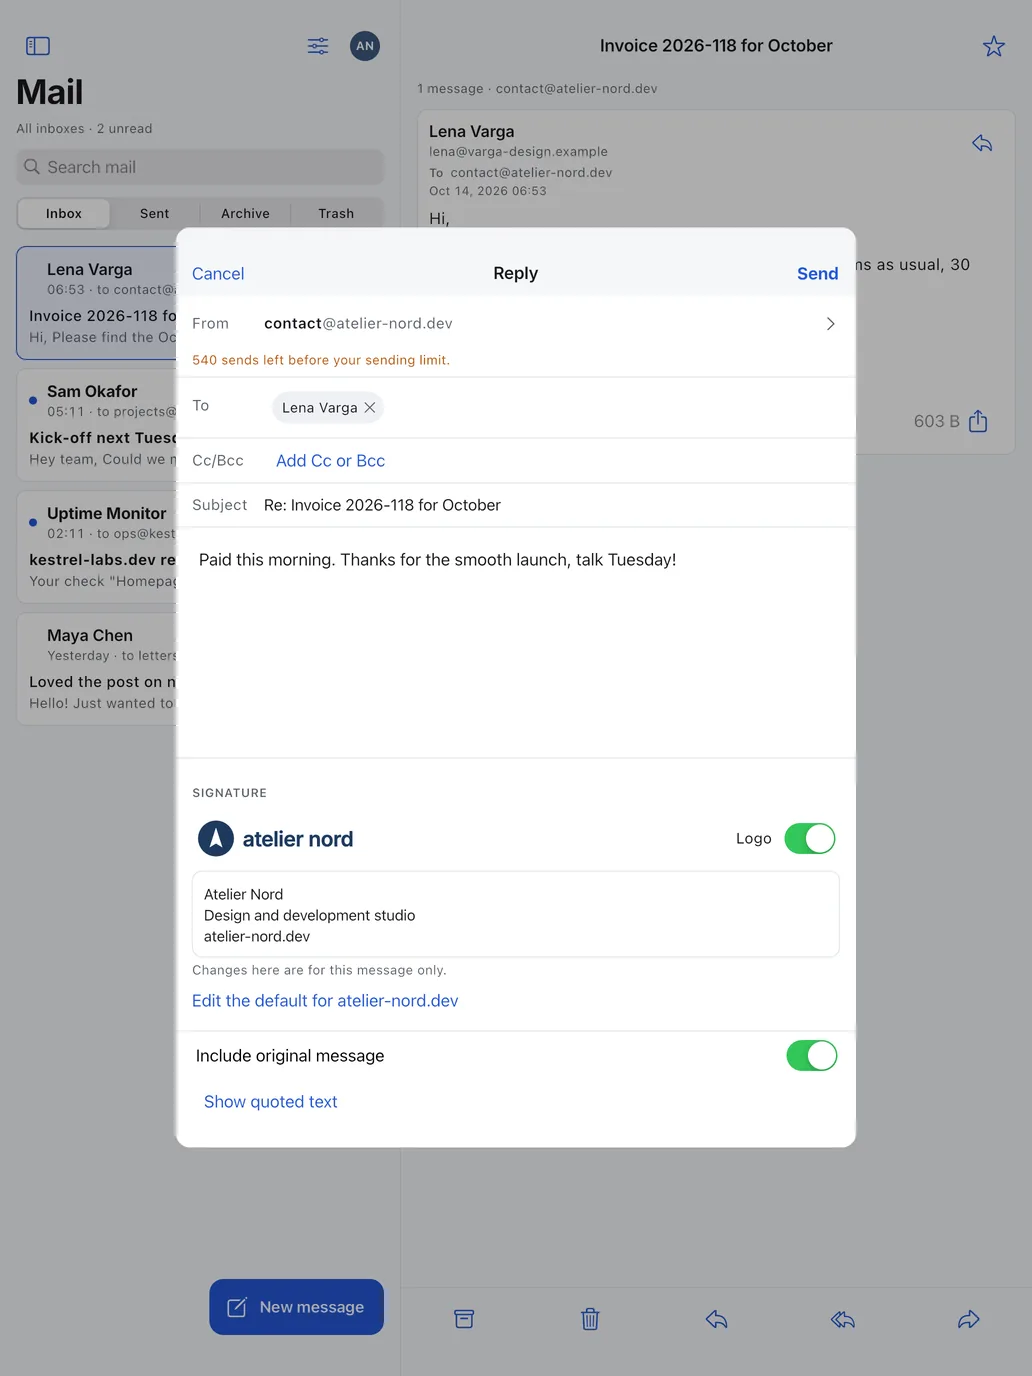Cancel the reply draft
The image size is (1032, 1376).
click(x=218, y=273)
